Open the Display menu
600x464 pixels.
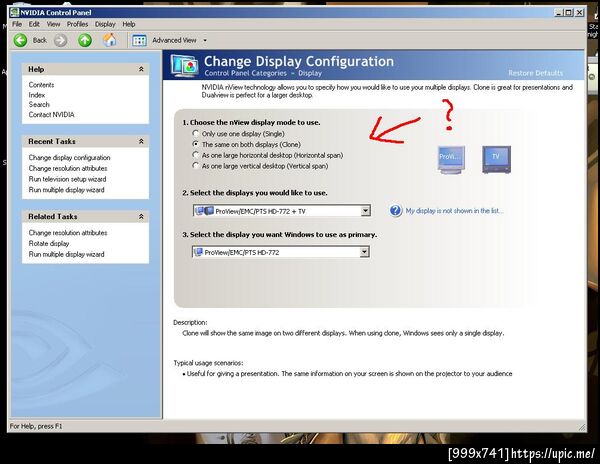pos(105,24)
